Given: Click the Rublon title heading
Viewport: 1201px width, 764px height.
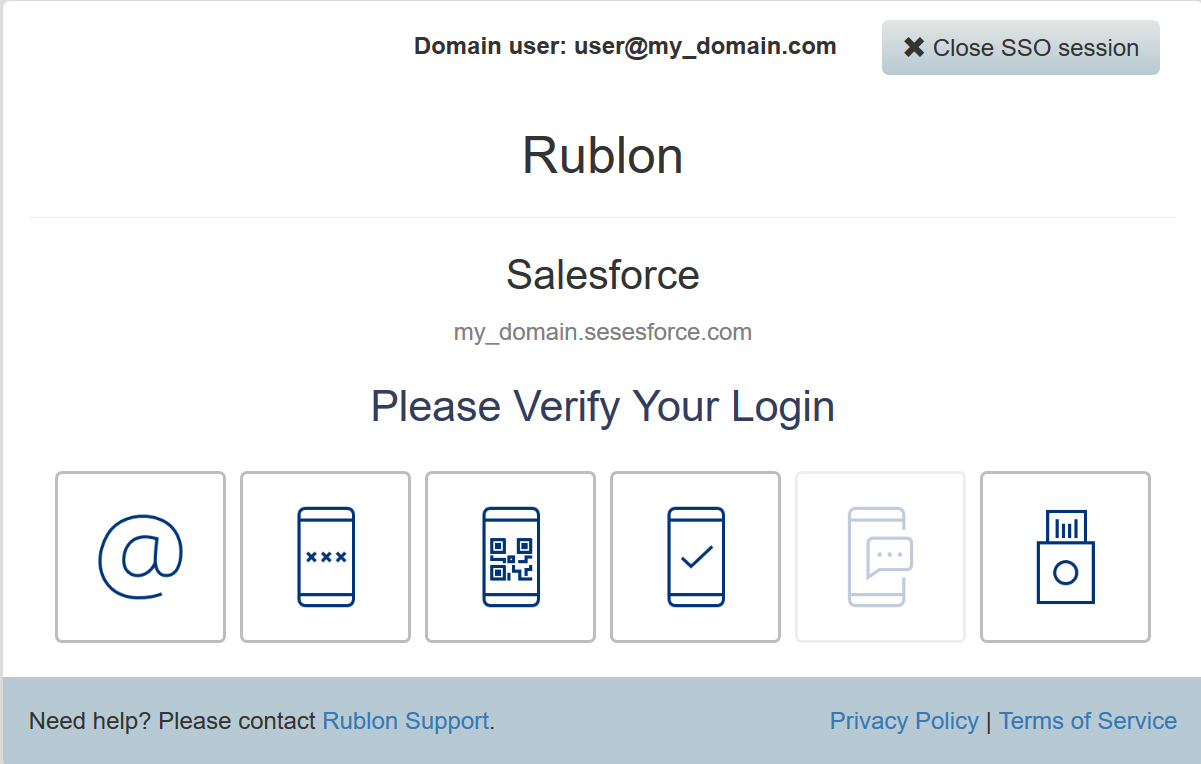Looking at the screenshot, I should [602, 156].
